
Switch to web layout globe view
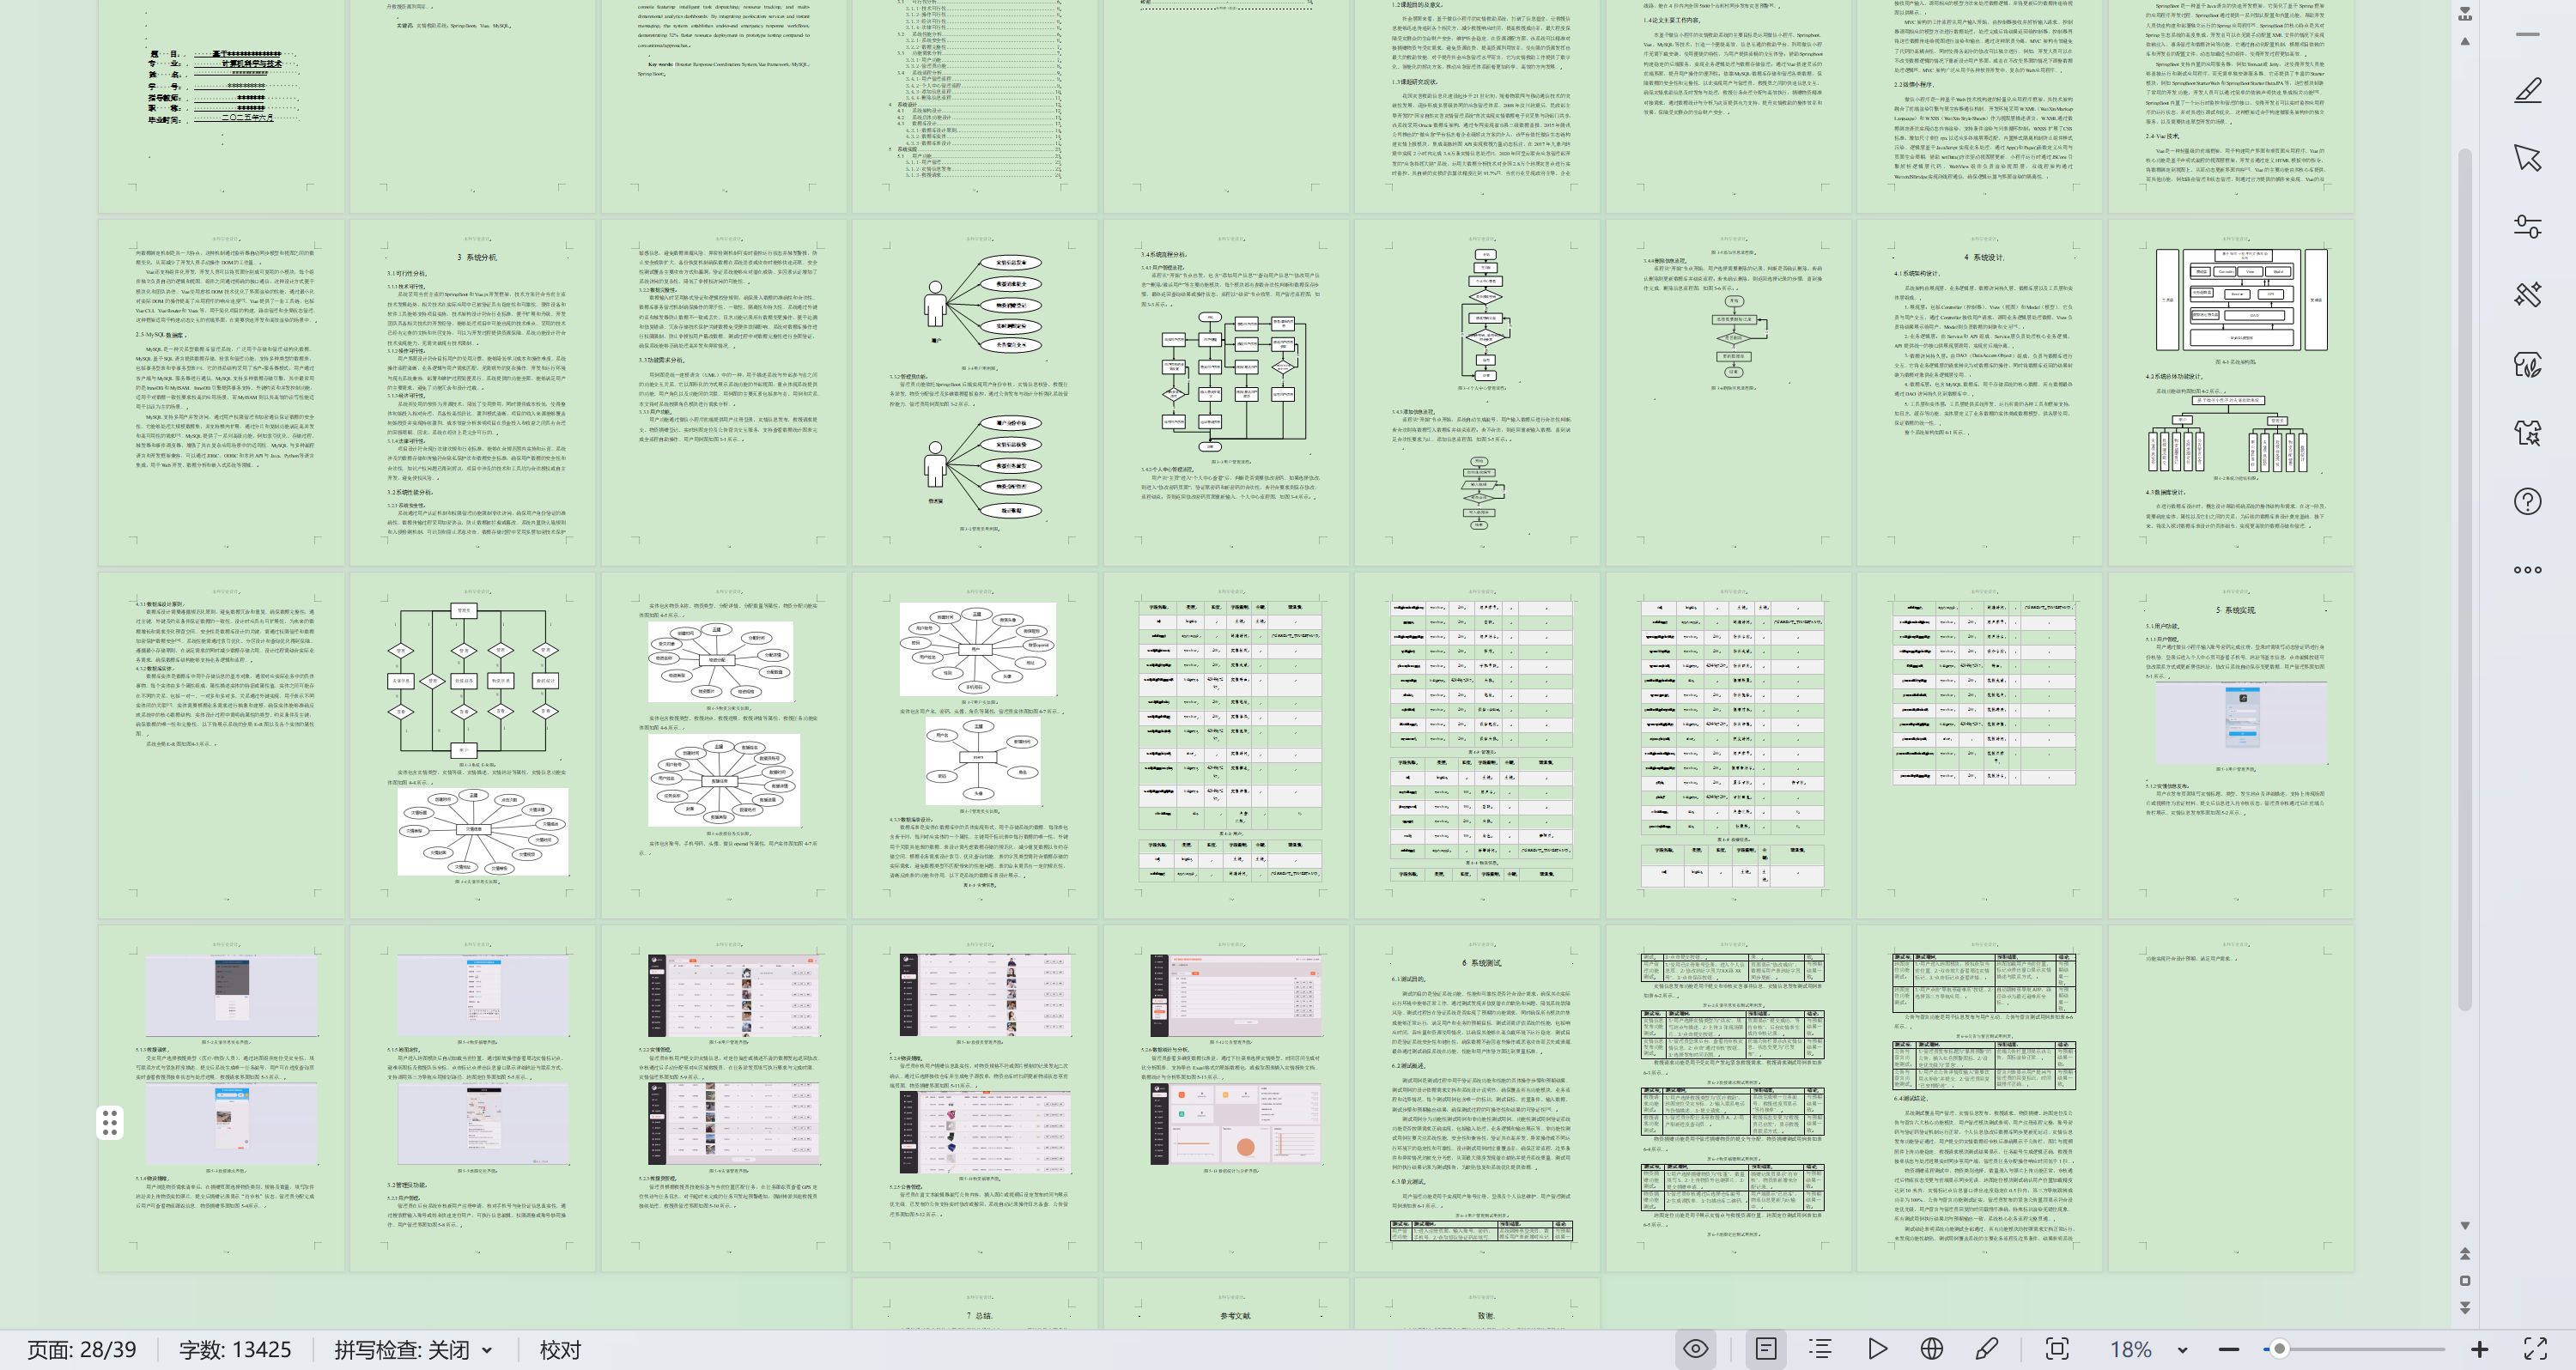coord(1932,1349)
